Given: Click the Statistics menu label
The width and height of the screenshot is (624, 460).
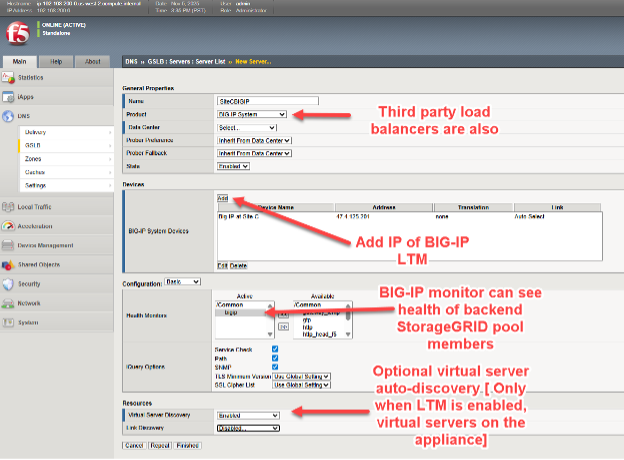Looking at the screenshot, I should [31, 78].
